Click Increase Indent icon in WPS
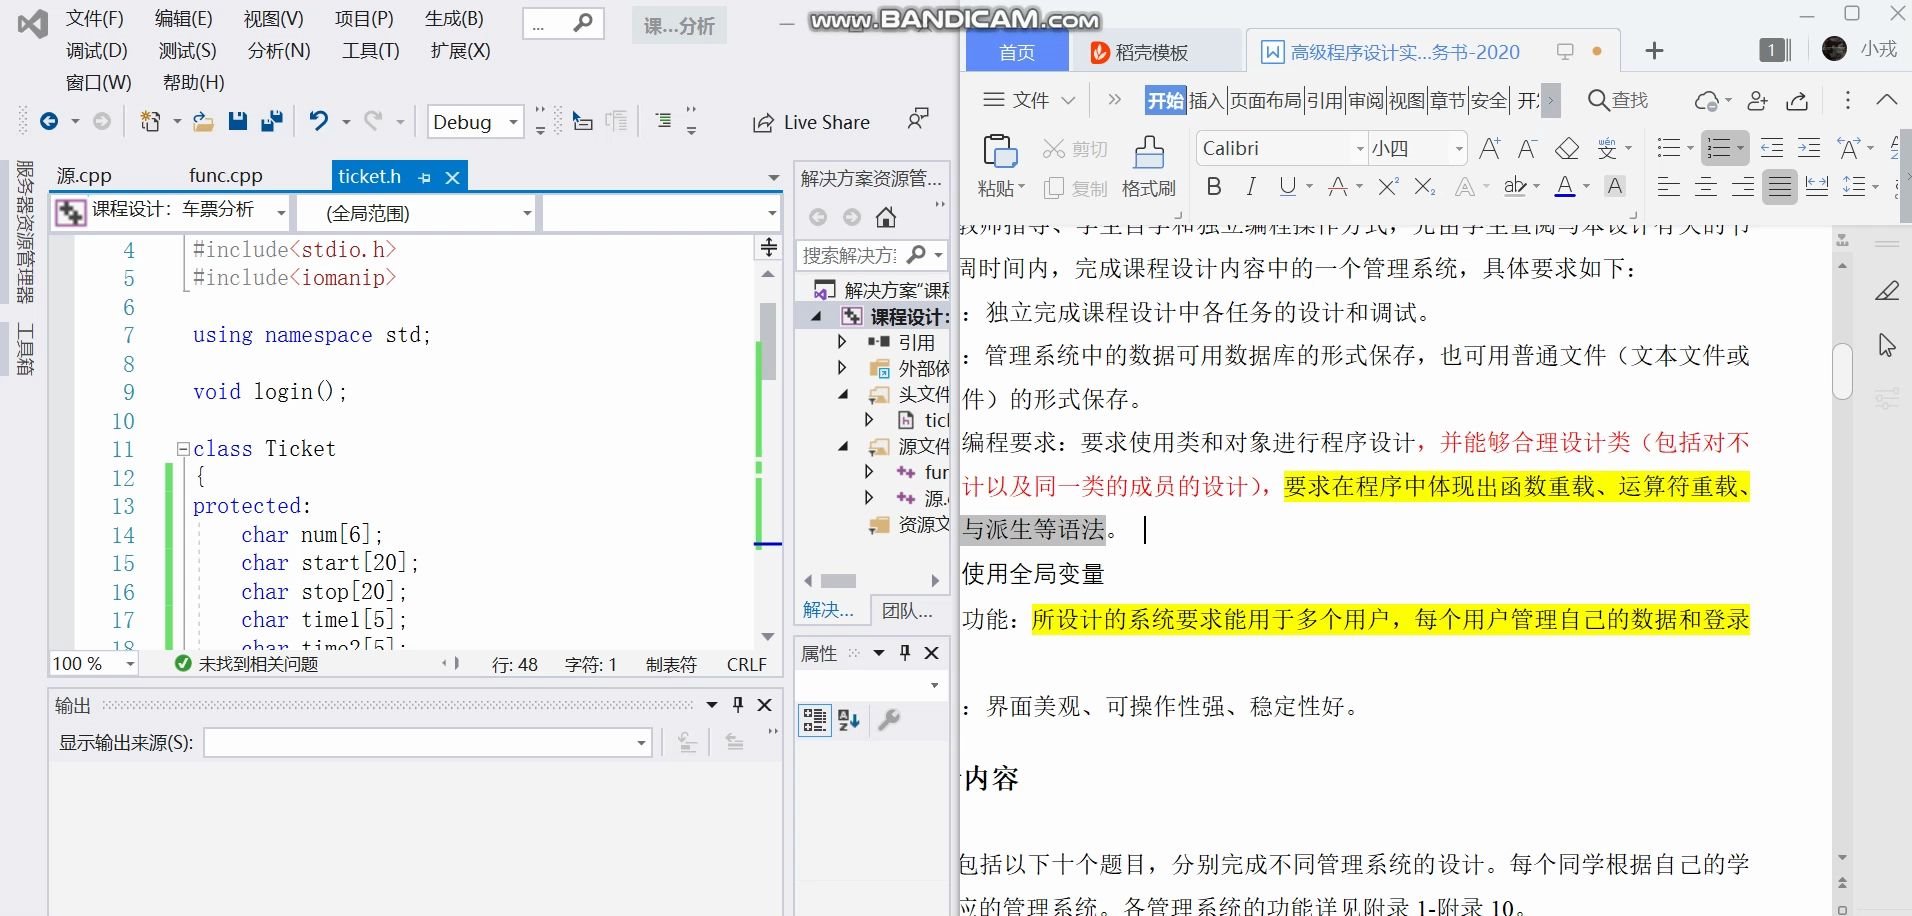This screenshot has width=1912, height=916. pyautogui.click(x=1809, y=149)
